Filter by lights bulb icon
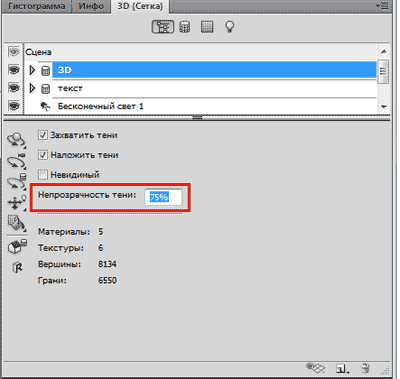 point(229,27)
